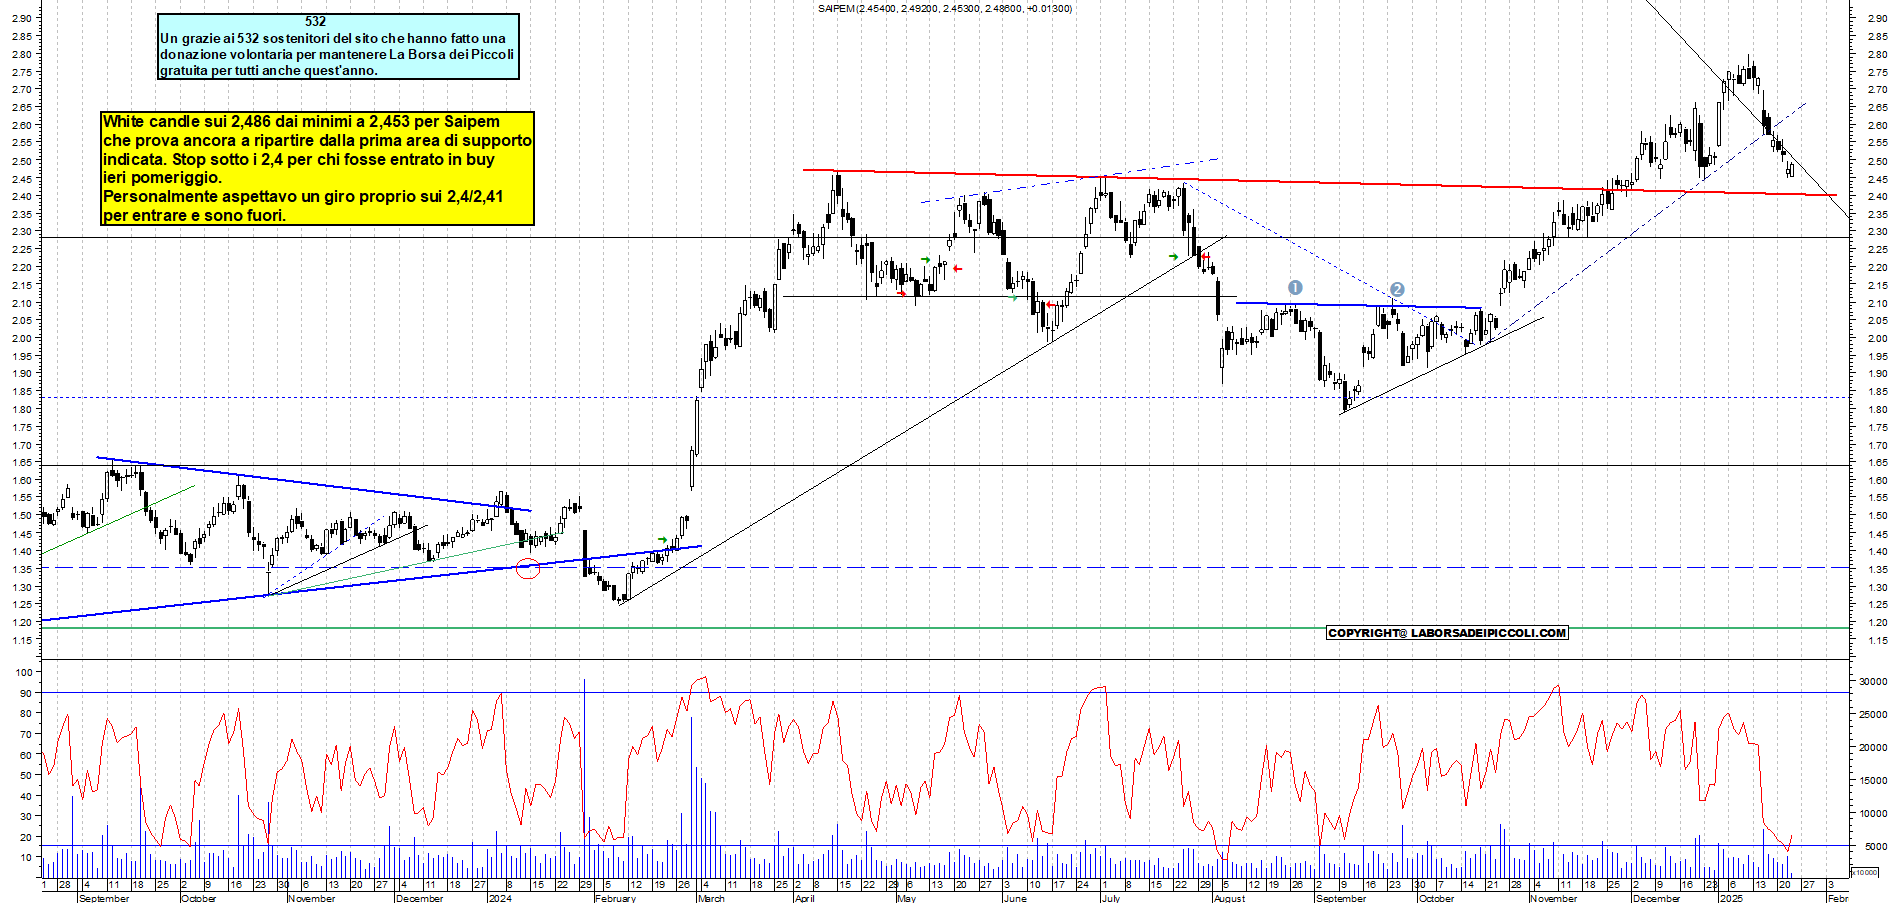Click the 20000 volume scale label

tap(1873, 747)
